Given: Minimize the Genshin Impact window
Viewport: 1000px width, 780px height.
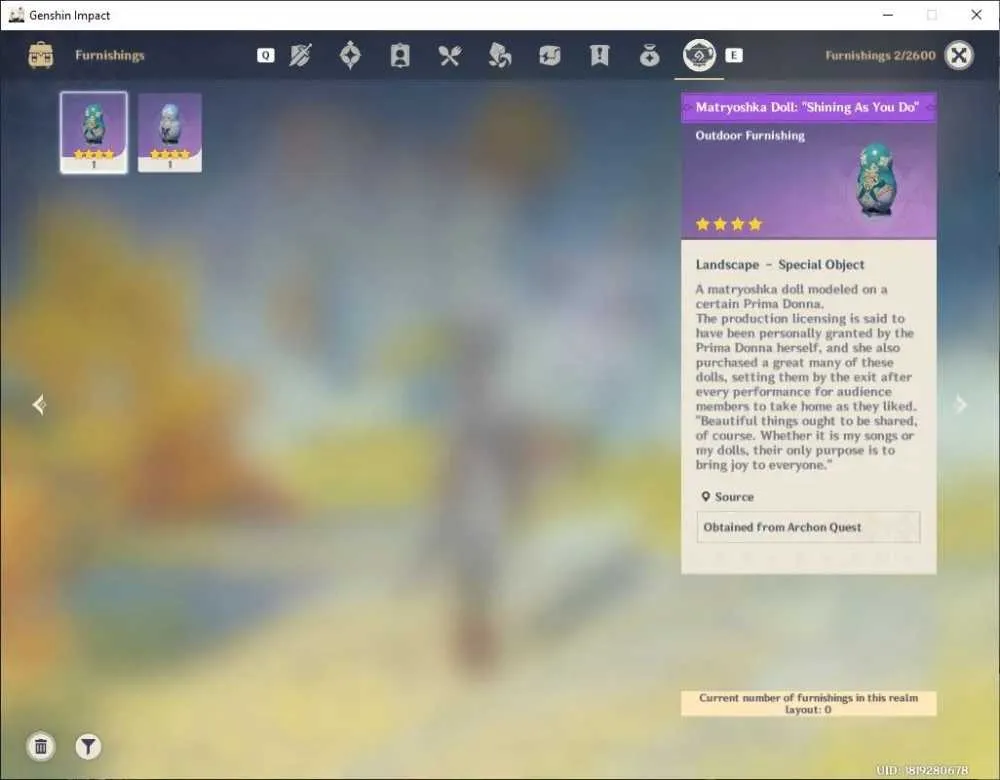Looking at the screenshot, I should tap(888, 15).
